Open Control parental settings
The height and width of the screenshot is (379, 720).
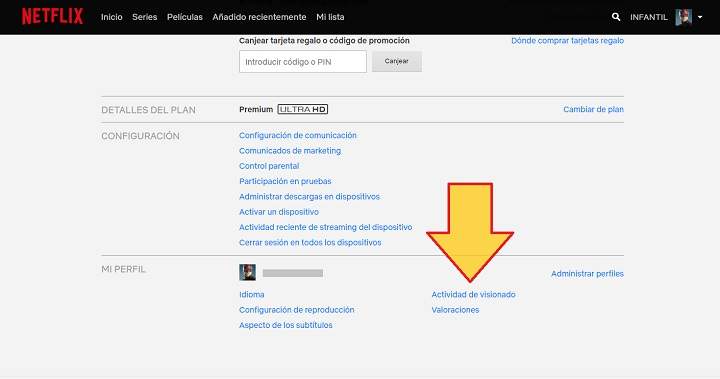(x=269, y=166)
